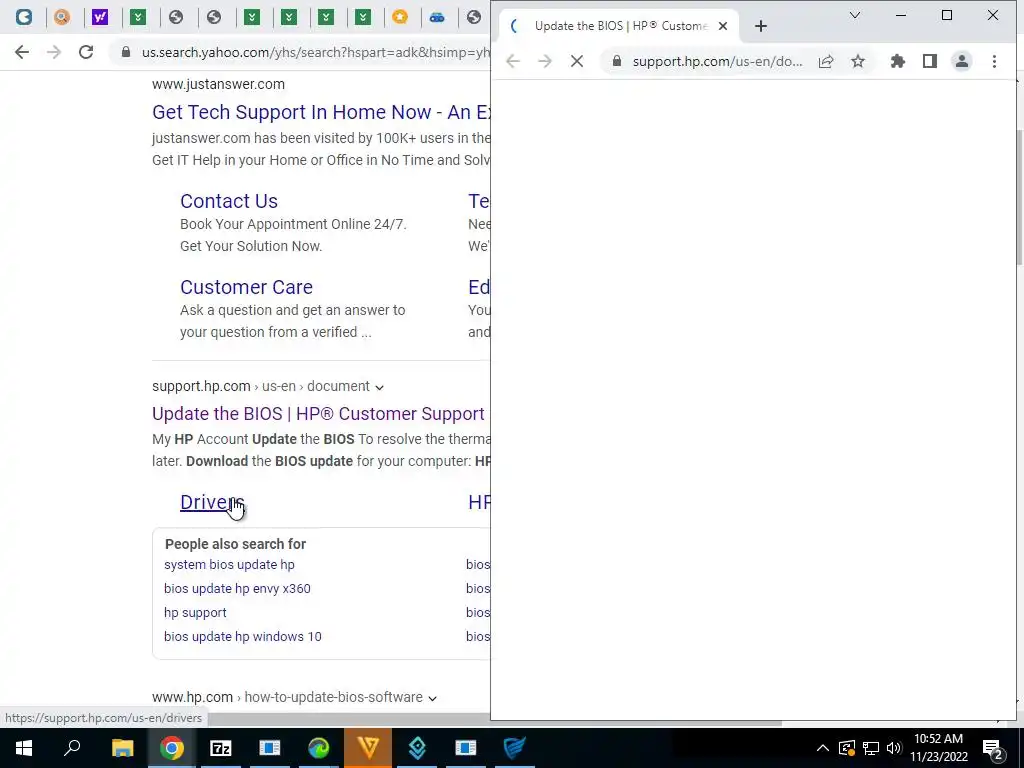Open the tab search chevron
The width and height of the screenshot is (1024, 768).
854,15
